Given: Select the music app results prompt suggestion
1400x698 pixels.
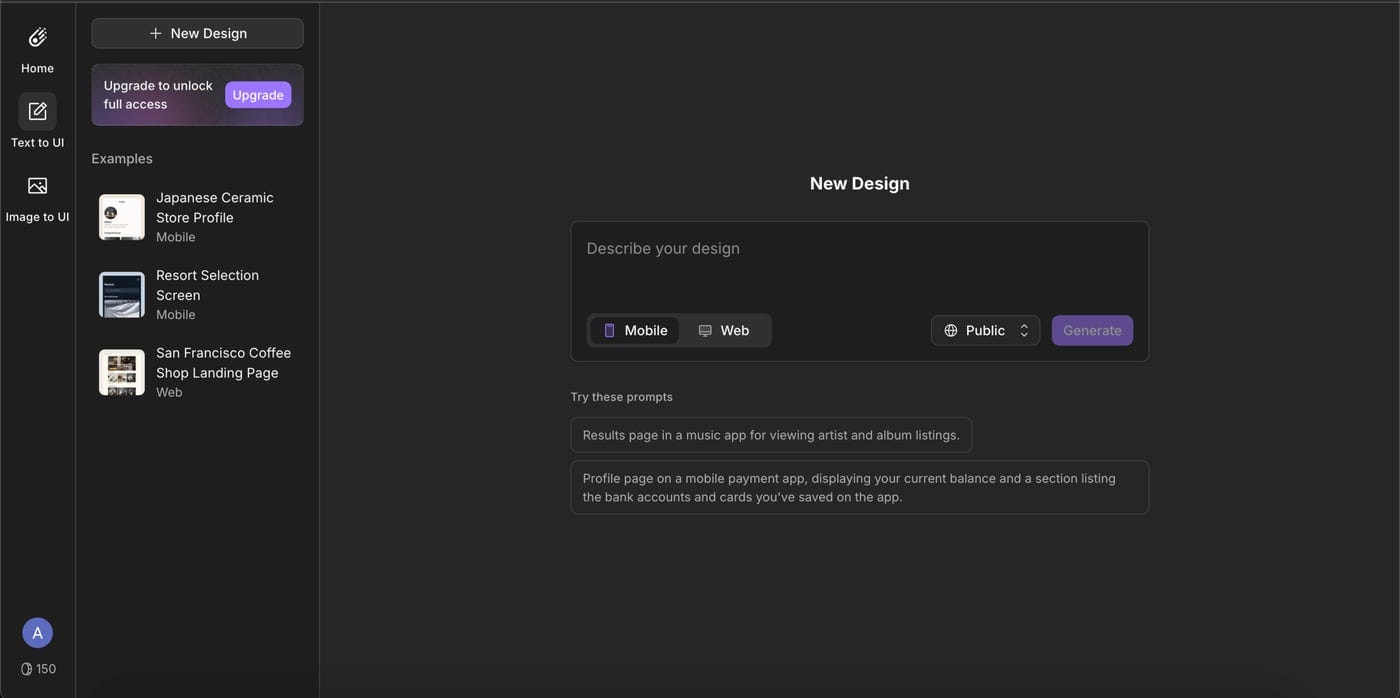Looking at the screenshot, I should click(771, 435).
